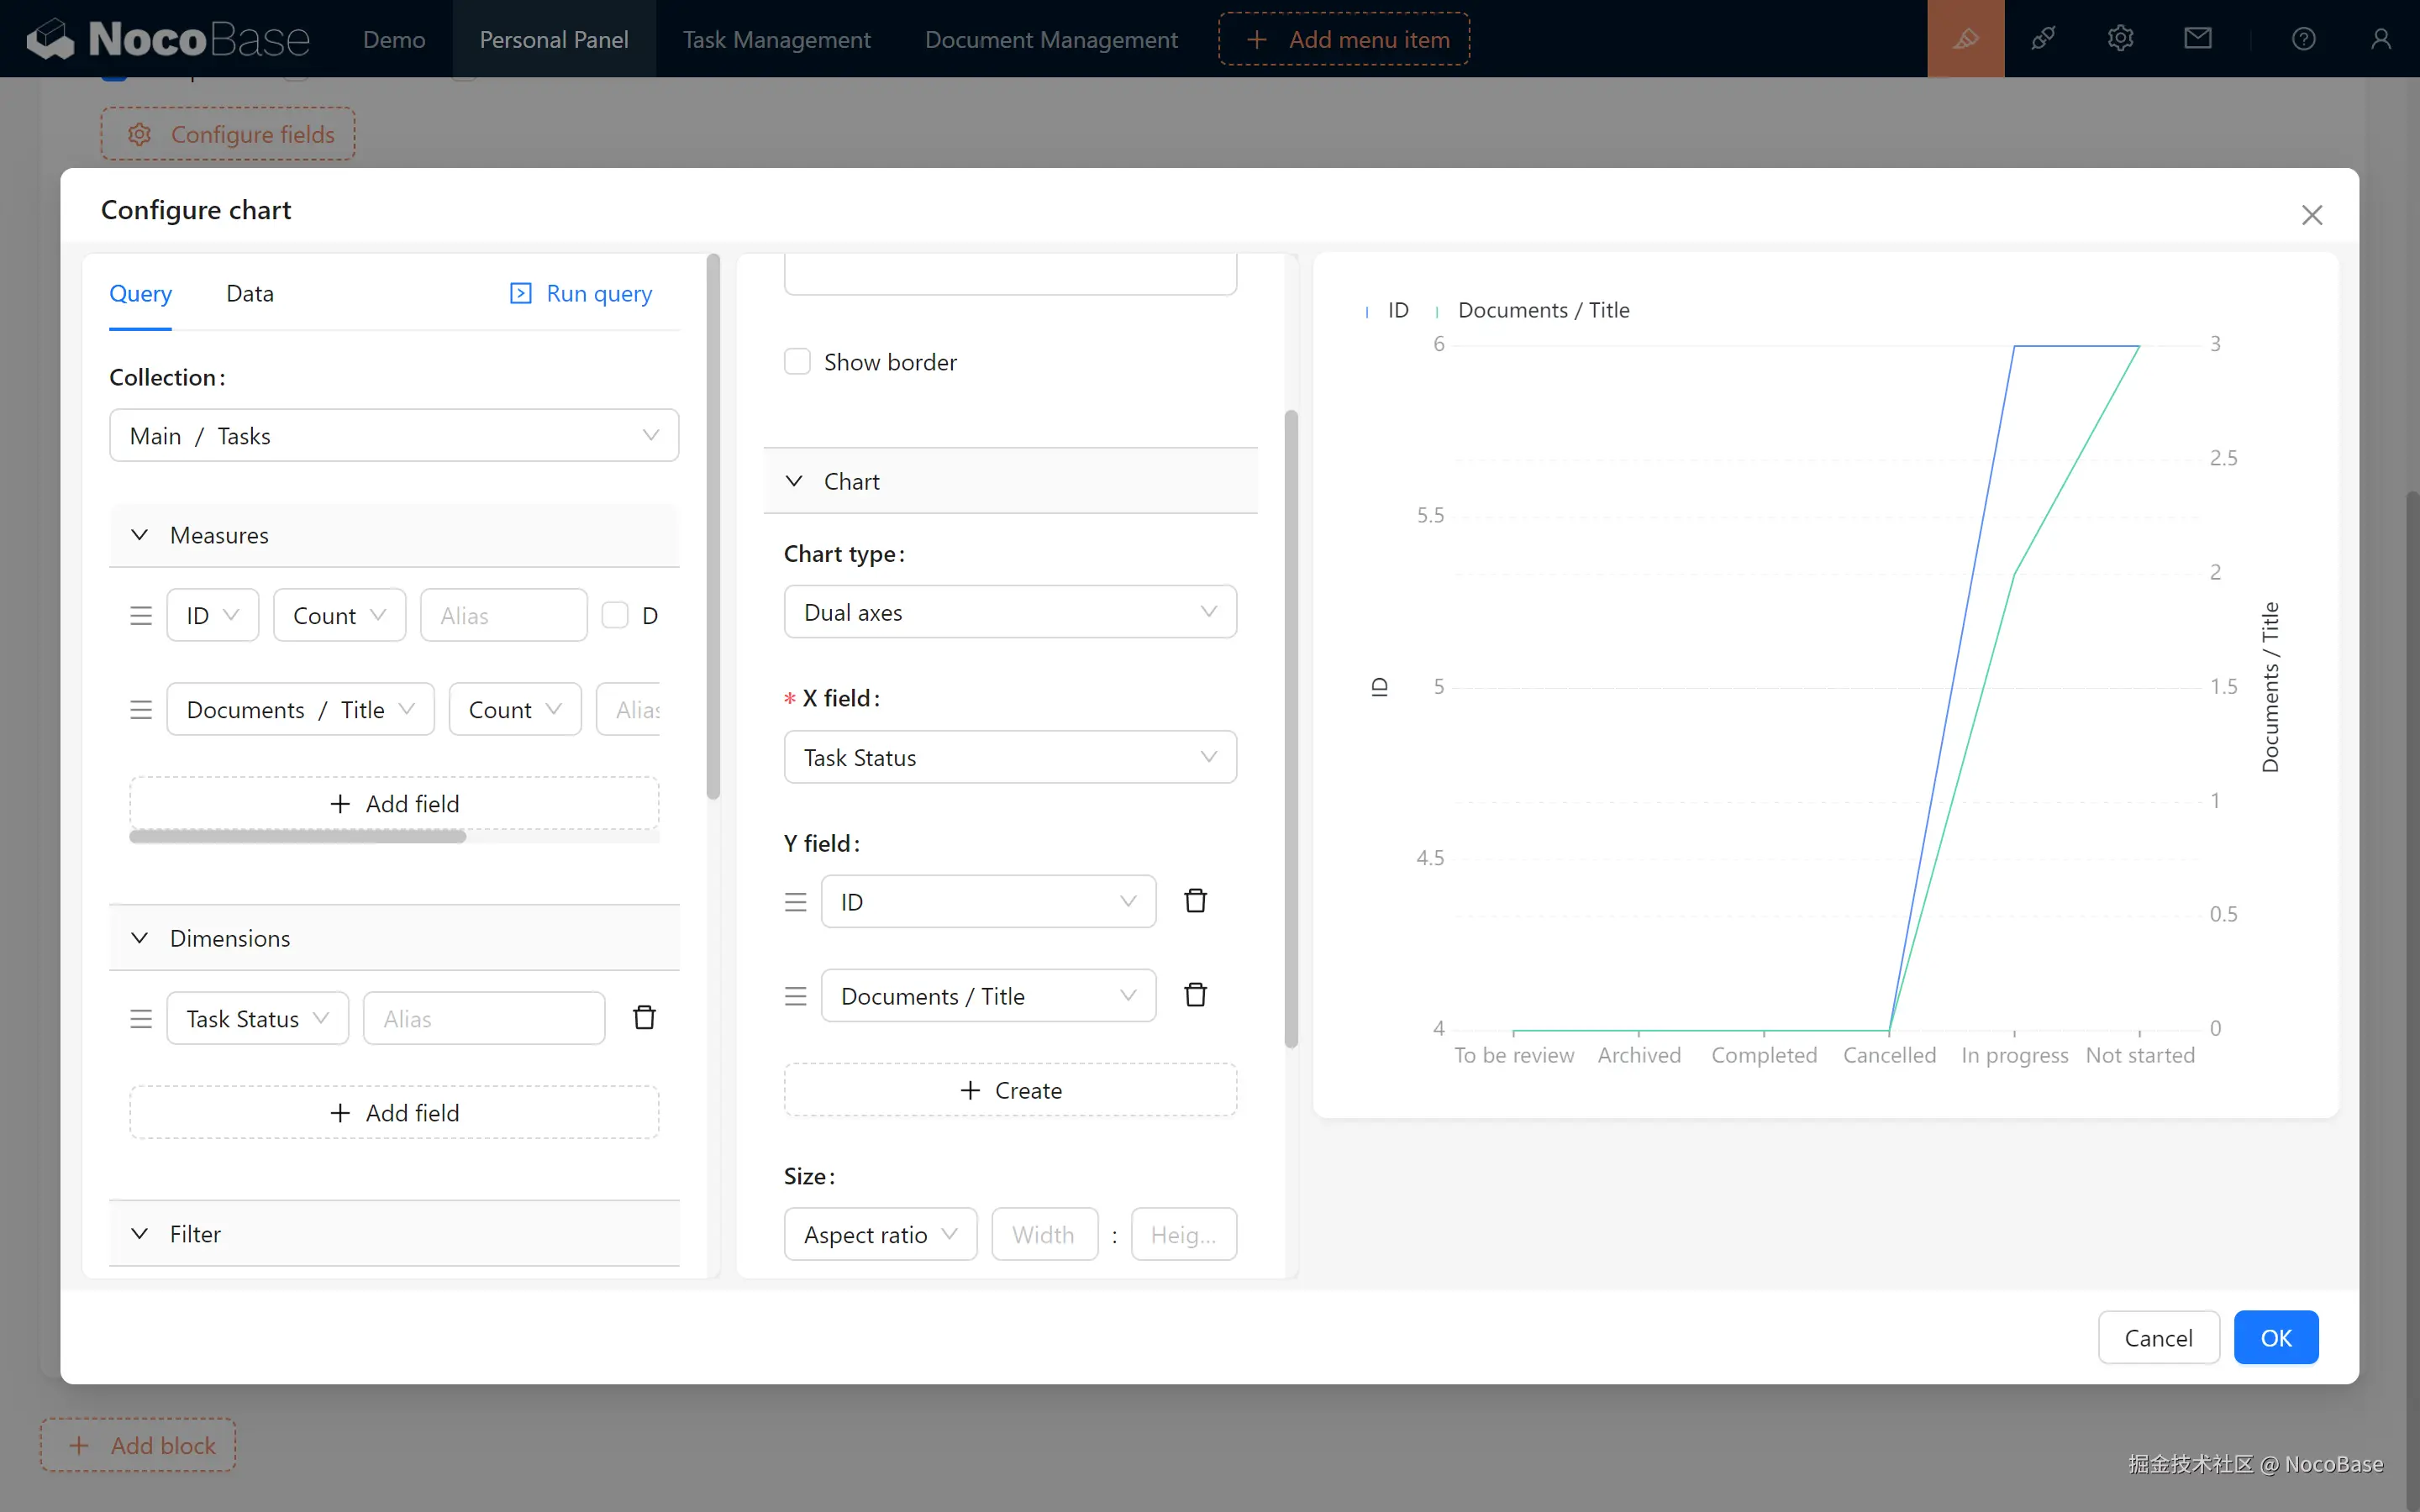Open the Collection Main / Tasks dropdown
Screen dimensions: 2420x1512
[394, 436]
